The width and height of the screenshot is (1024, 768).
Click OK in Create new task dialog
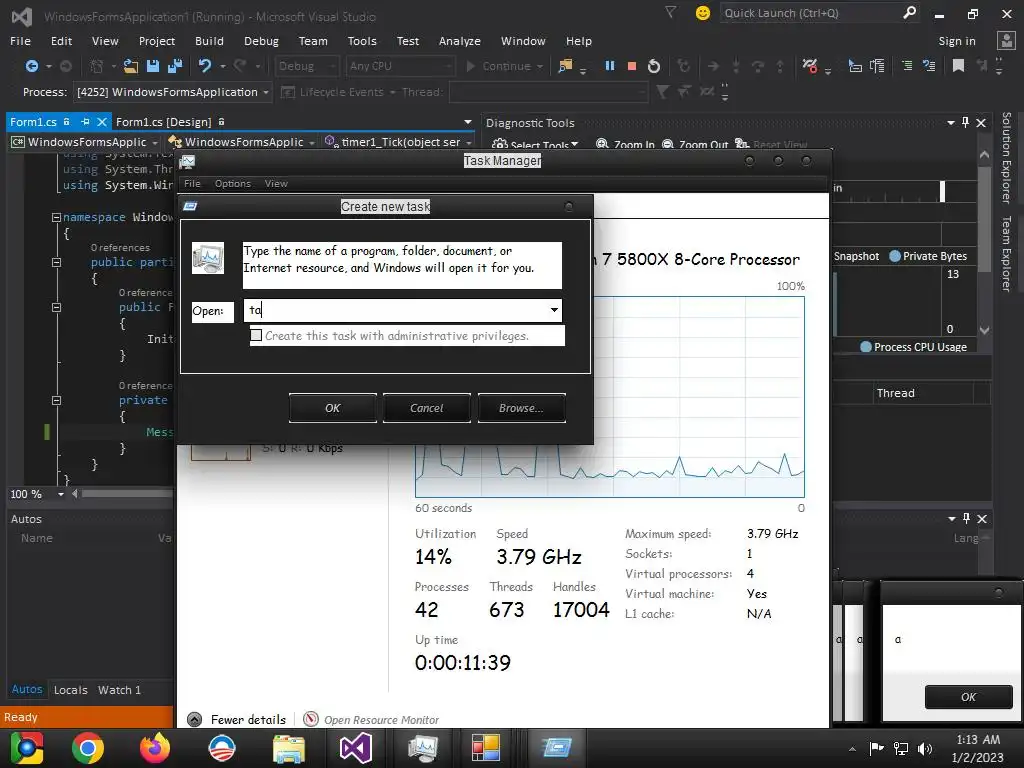pyautogui.click(x=332, y=408)
